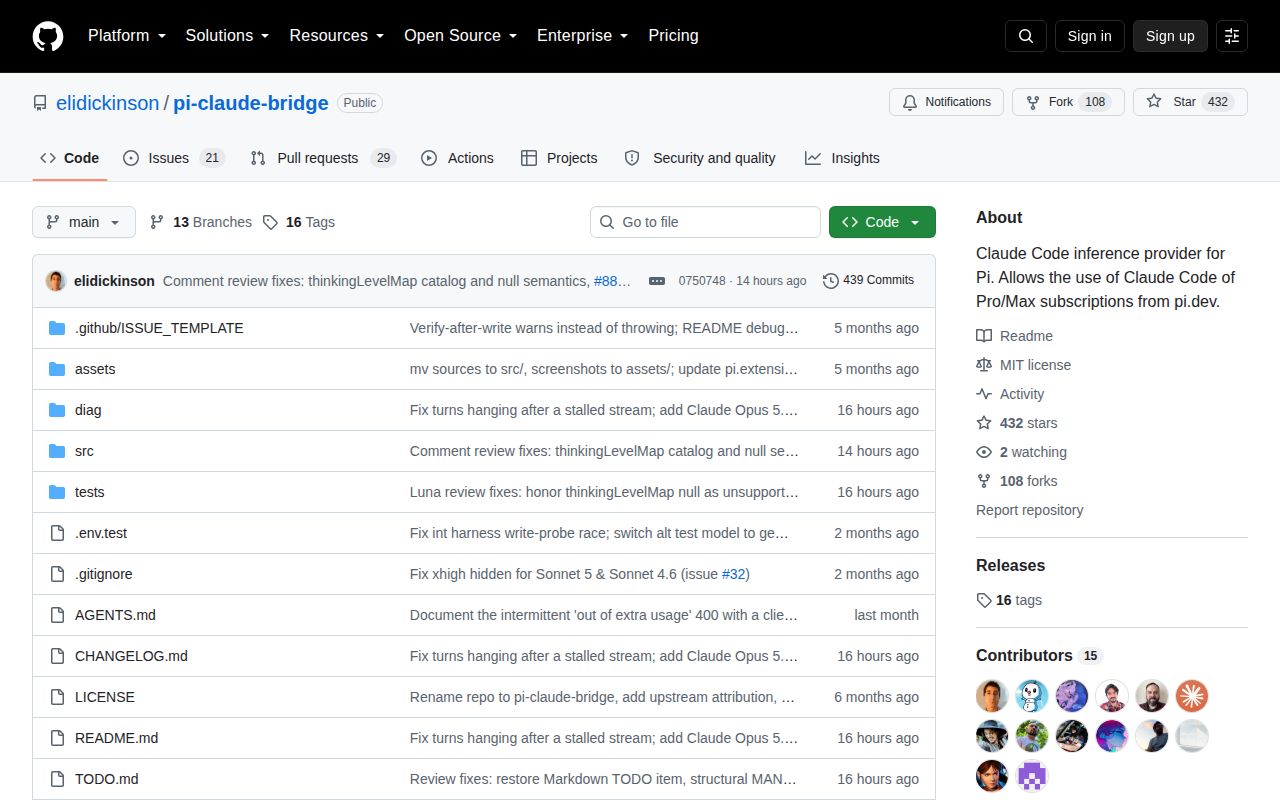
Task: Open the 439 Commits link
Action: pos(868,281)
